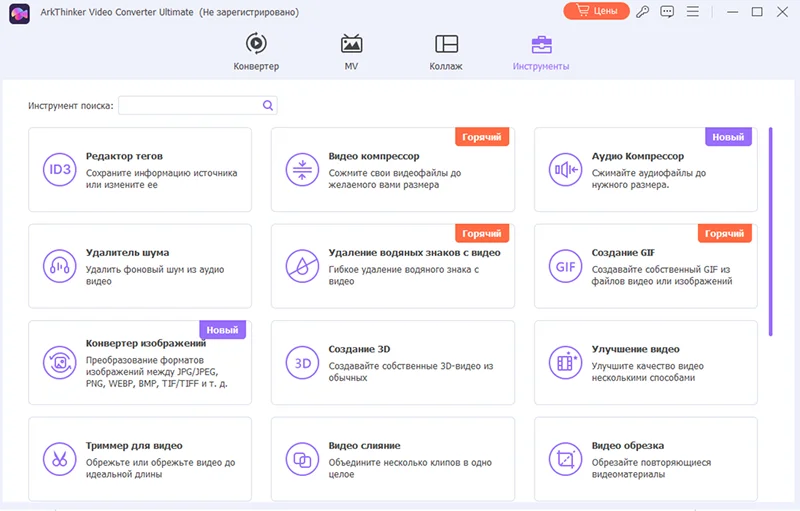Open the image converter icon
Viewport: 800px width, 511px height.
pyautogui.click(x=60, y=363)
